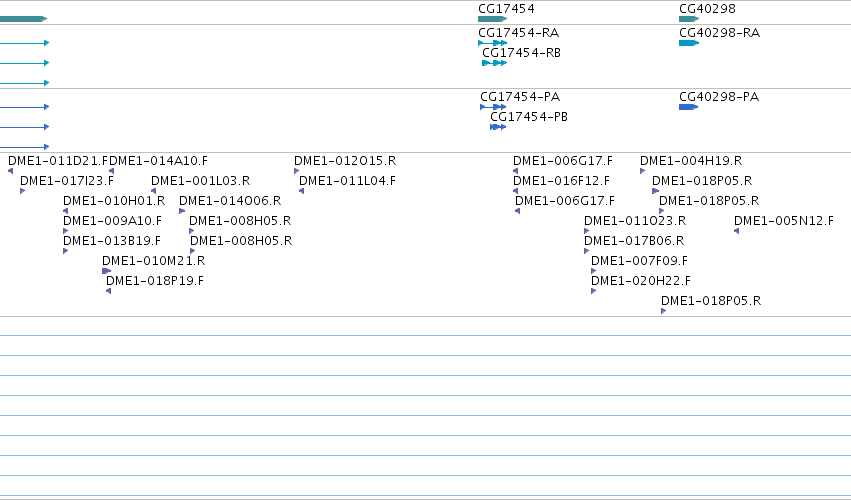Click the CG17454 gene arrow glyph
Image resolution: width=851 pixels, height=500 pixels.
[492, 19]
